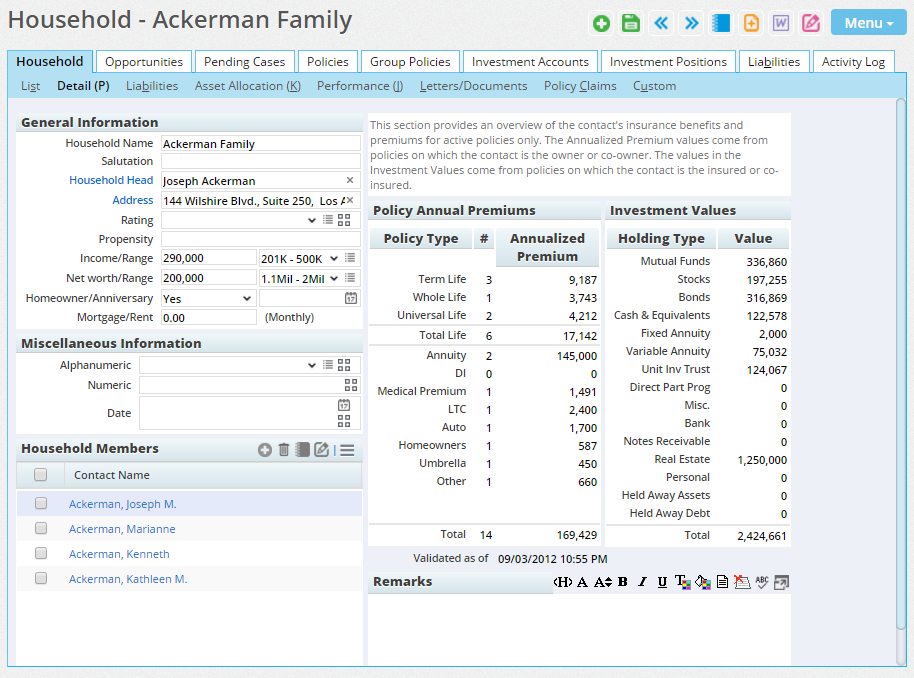Click the Word document icon in the toolbar

click(781, 22)
